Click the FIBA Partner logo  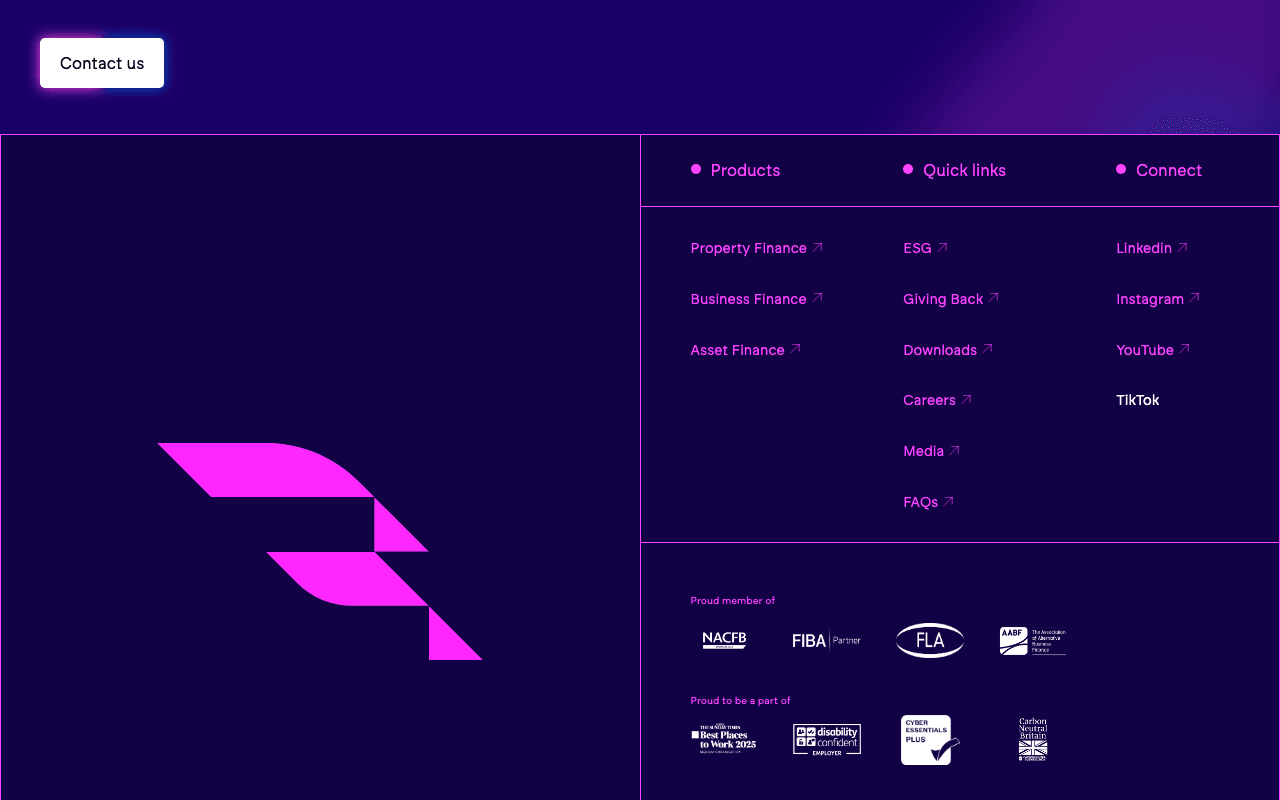(826, 640)
